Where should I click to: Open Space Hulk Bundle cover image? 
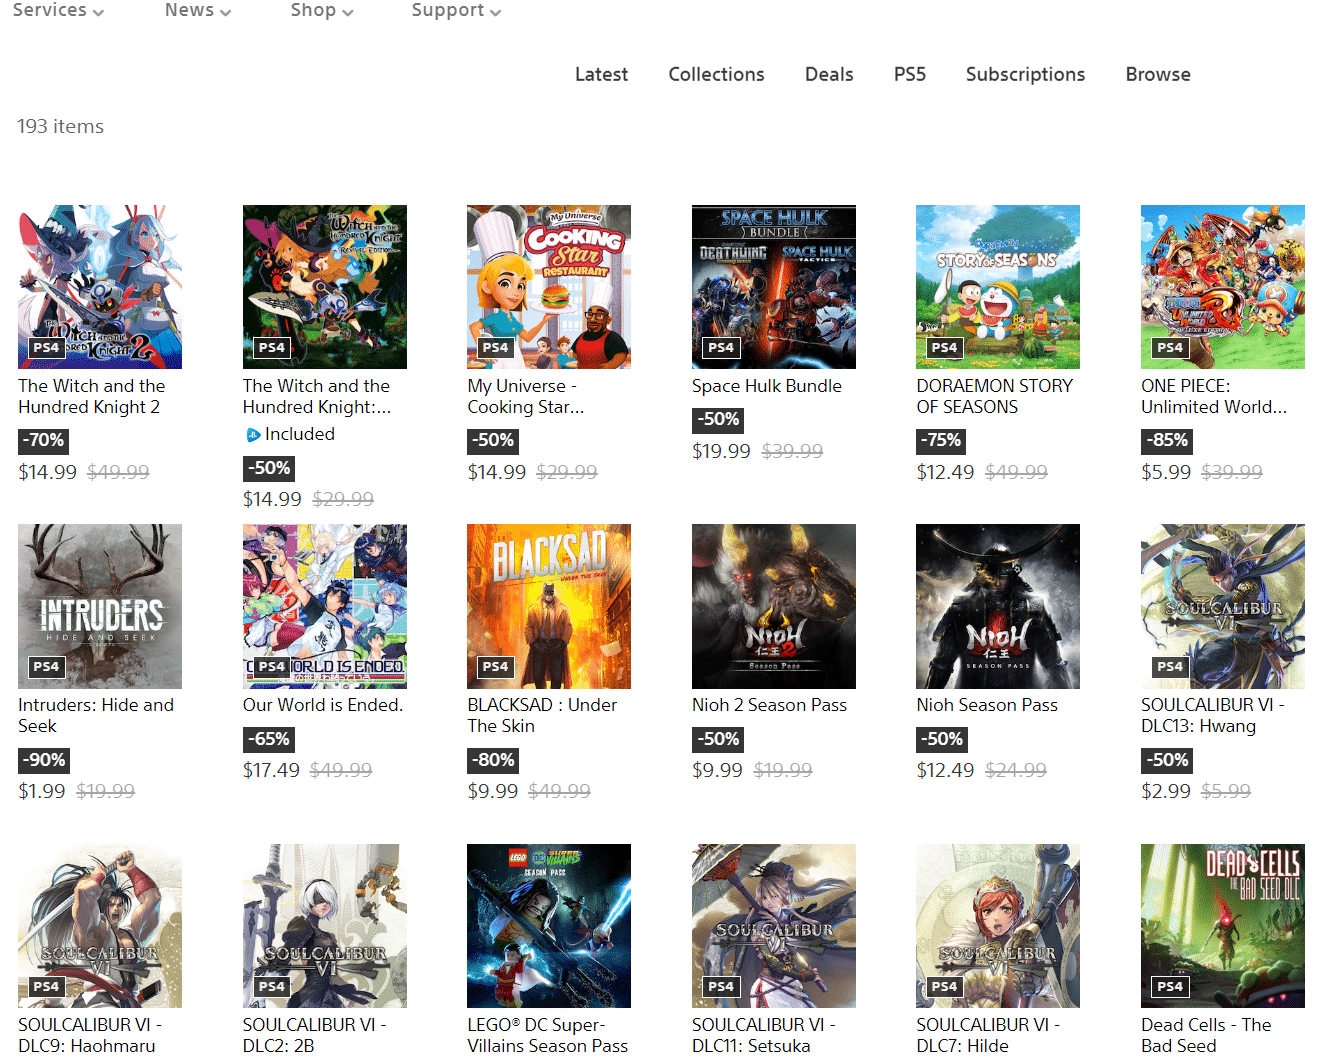coord(773,287)
